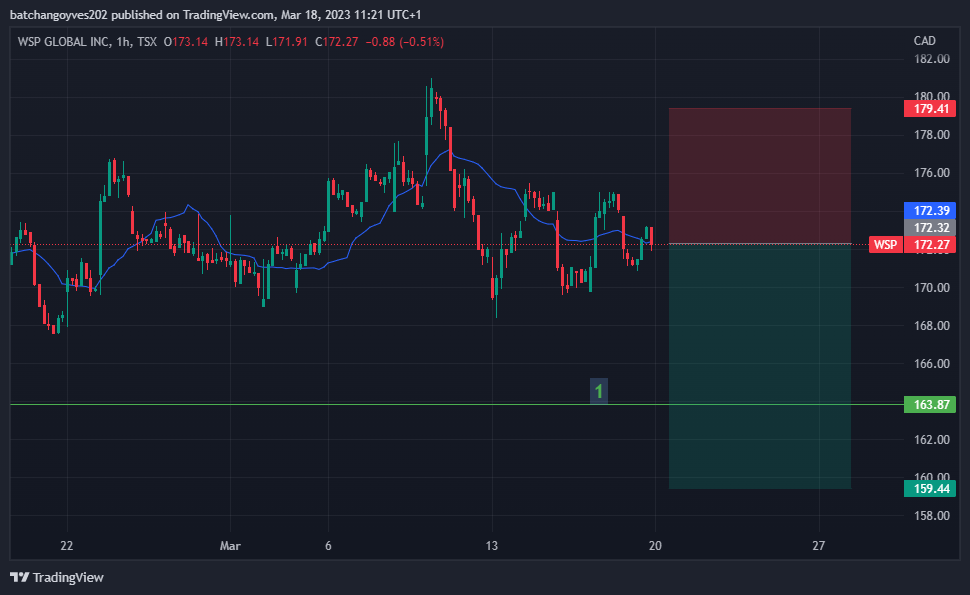Click the 182.00 price axis tick
Viewport: 970px width, 595px height.
tap(932, 59)
